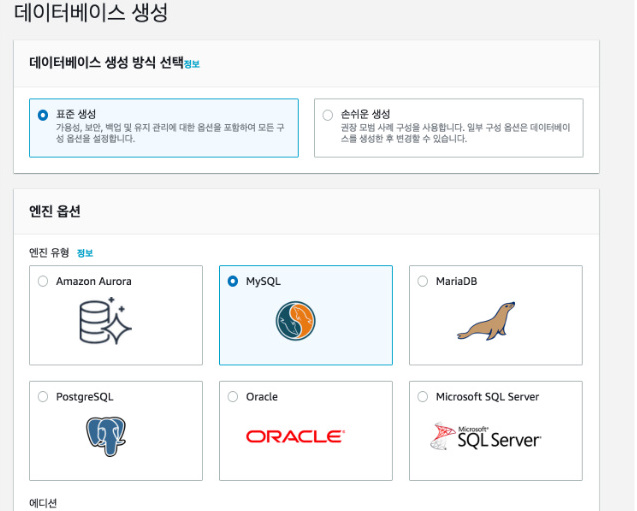Click the Microsoft SQL Server logo
The width and height of the screenshot is (637, 511).
coord(485,436)
